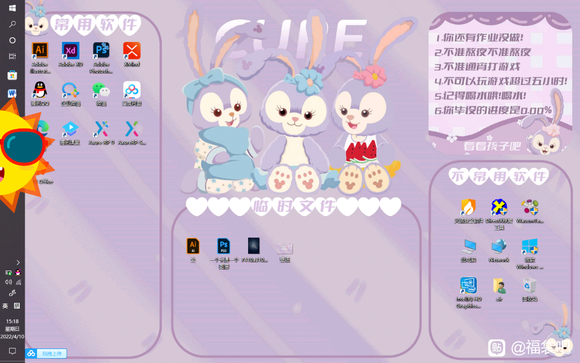This screenshot has width=580, height=363.
Task: Toggle the IME mode icon beside 英
Action: point(17,306)
